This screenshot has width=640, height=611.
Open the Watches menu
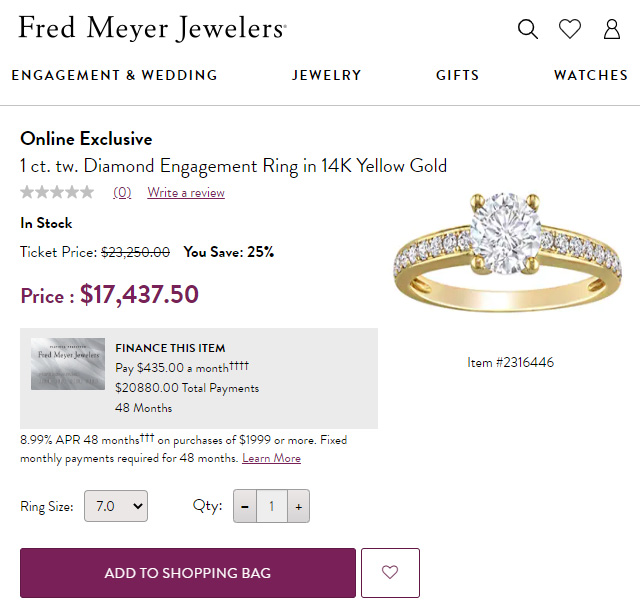tap(591, 75)
